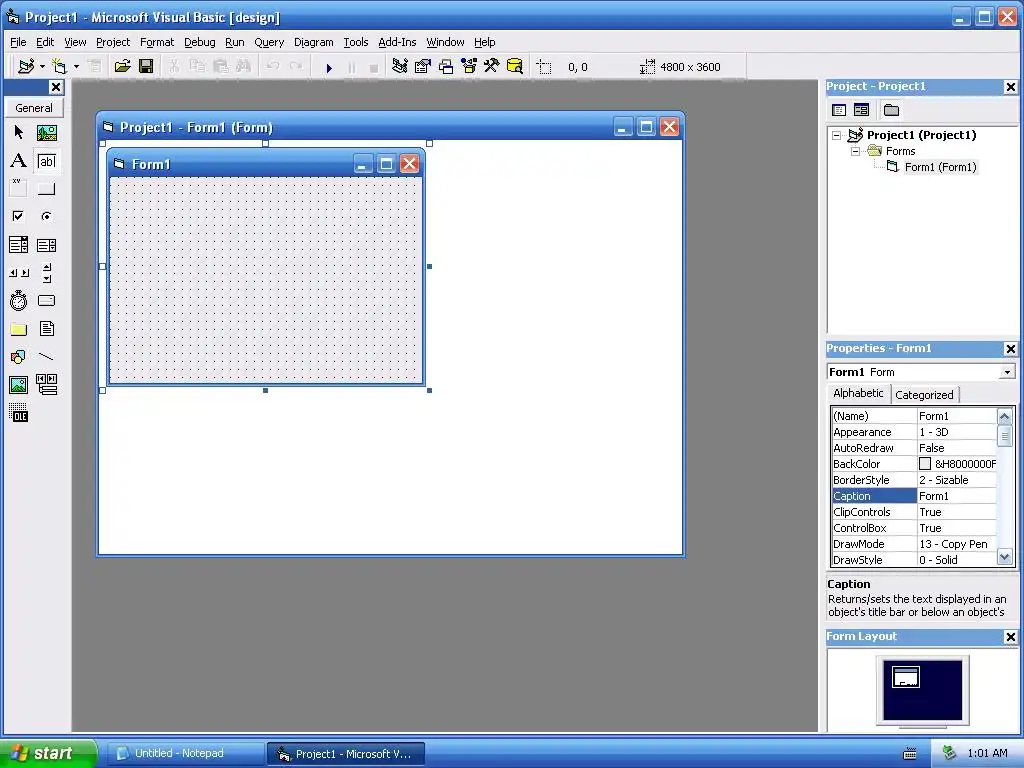
Task: Open the File menu
Action: pos(18,42)
